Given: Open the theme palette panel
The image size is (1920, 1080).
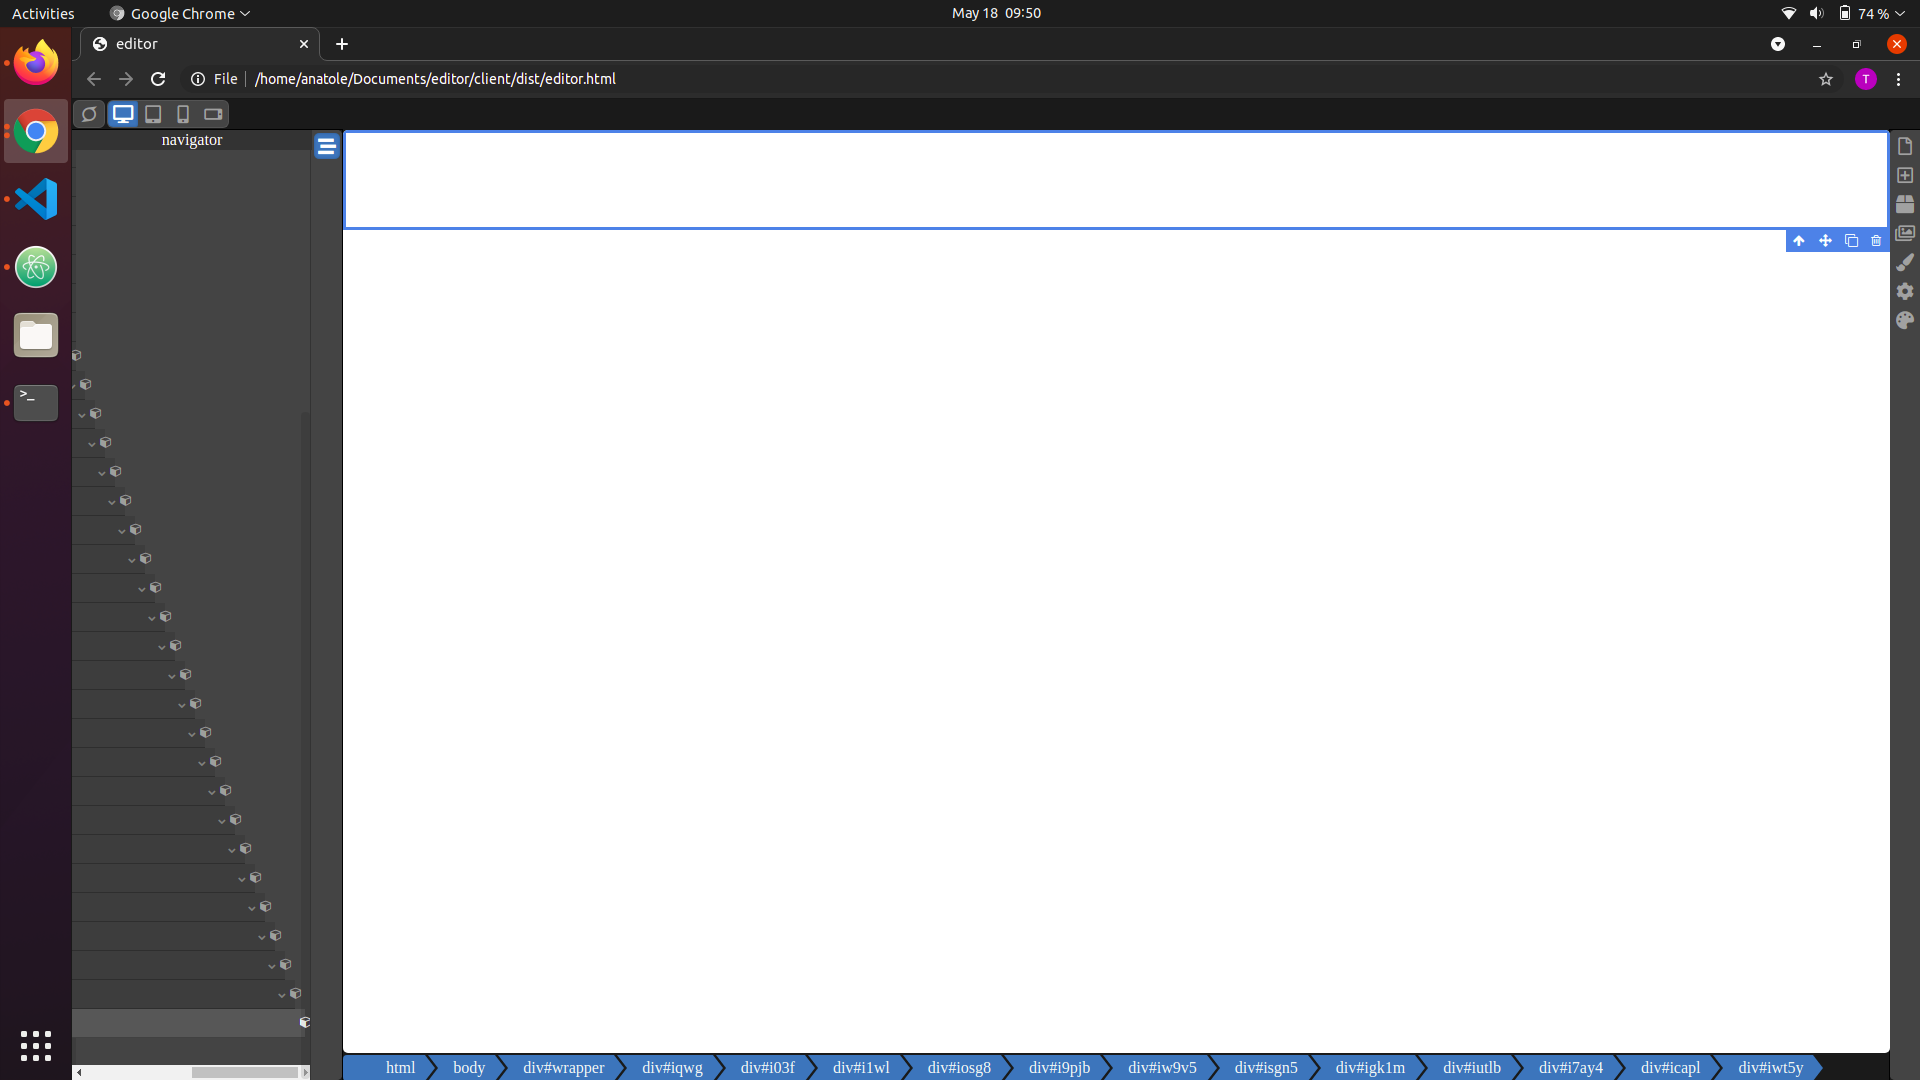Looking at the screenshot, I should (x=1906, y=320).
